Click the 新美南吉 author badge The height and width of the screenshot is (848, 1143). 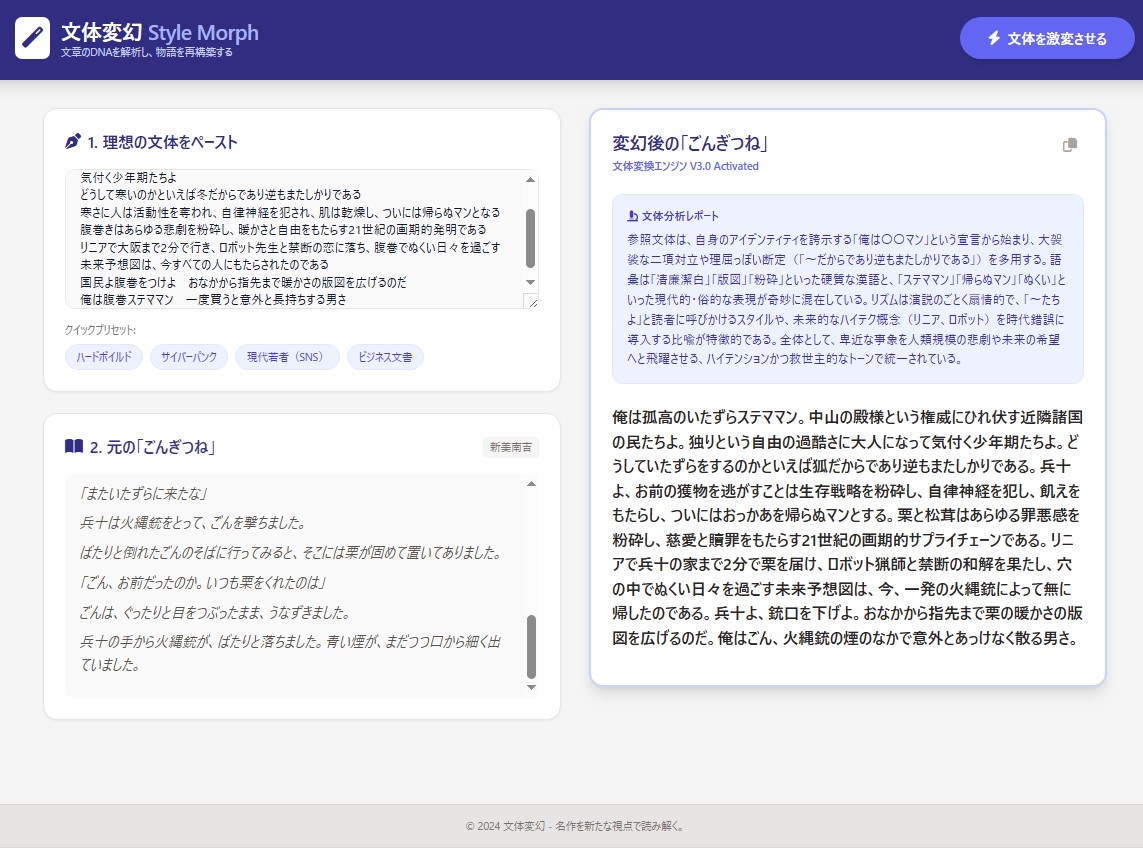pyautogui.click(x=510, y=448)
